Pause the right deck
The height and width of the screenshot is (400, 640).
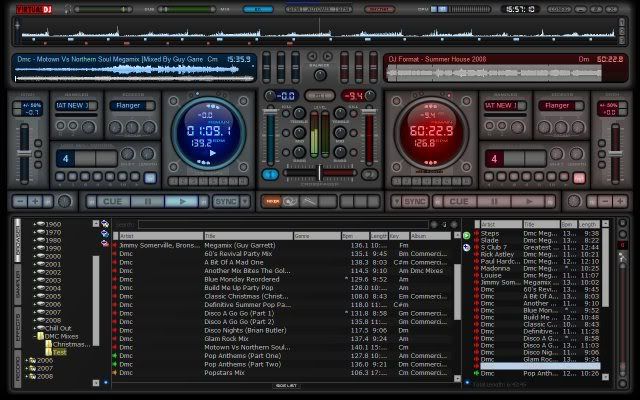point(494,202)
